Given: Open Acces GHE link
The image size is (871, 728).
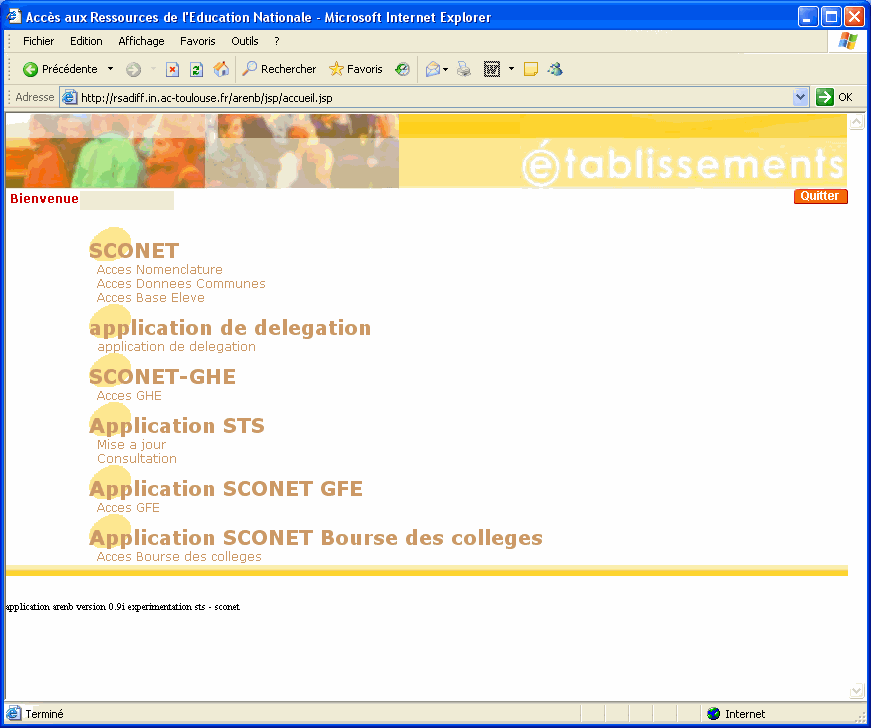Looking at the screenshot, I should click(x=129, y=395).
